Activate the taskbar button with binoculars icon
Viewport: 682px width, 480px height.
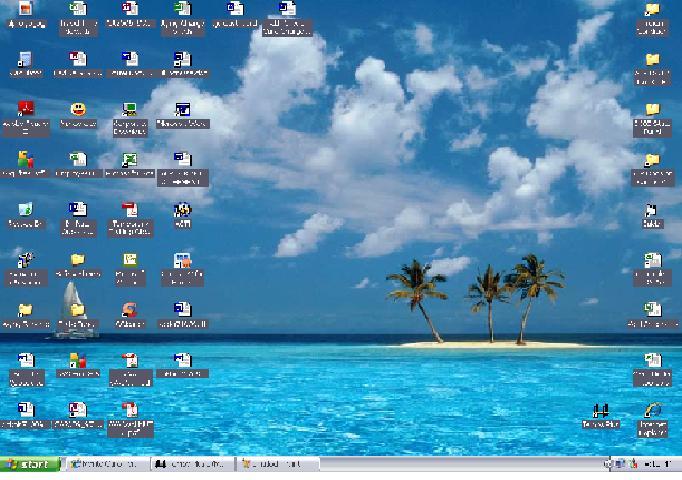tap(192, 465)
